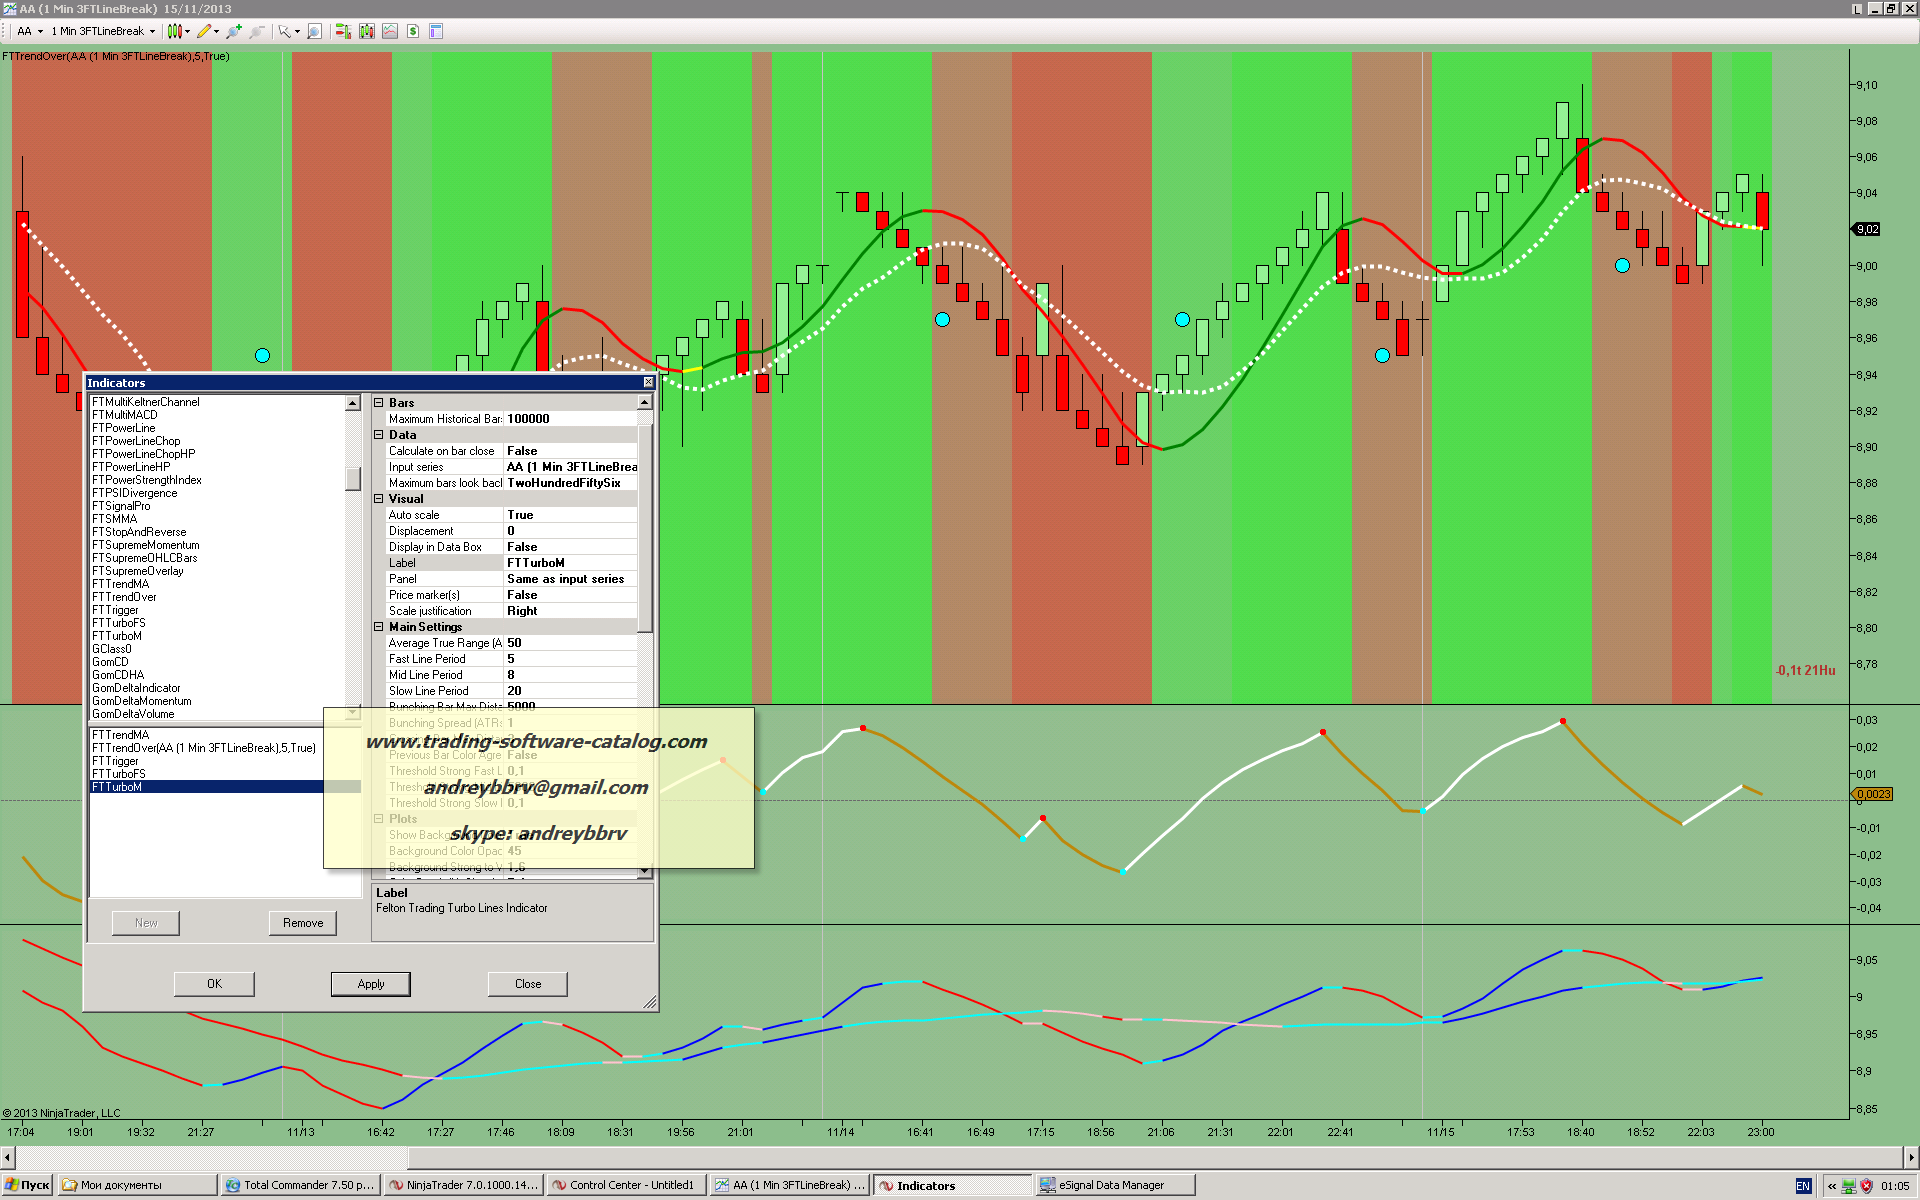Select the cursor pointer tool
The width and height of the screenshot is (1920, 1200).
click(x=285, y=31)
